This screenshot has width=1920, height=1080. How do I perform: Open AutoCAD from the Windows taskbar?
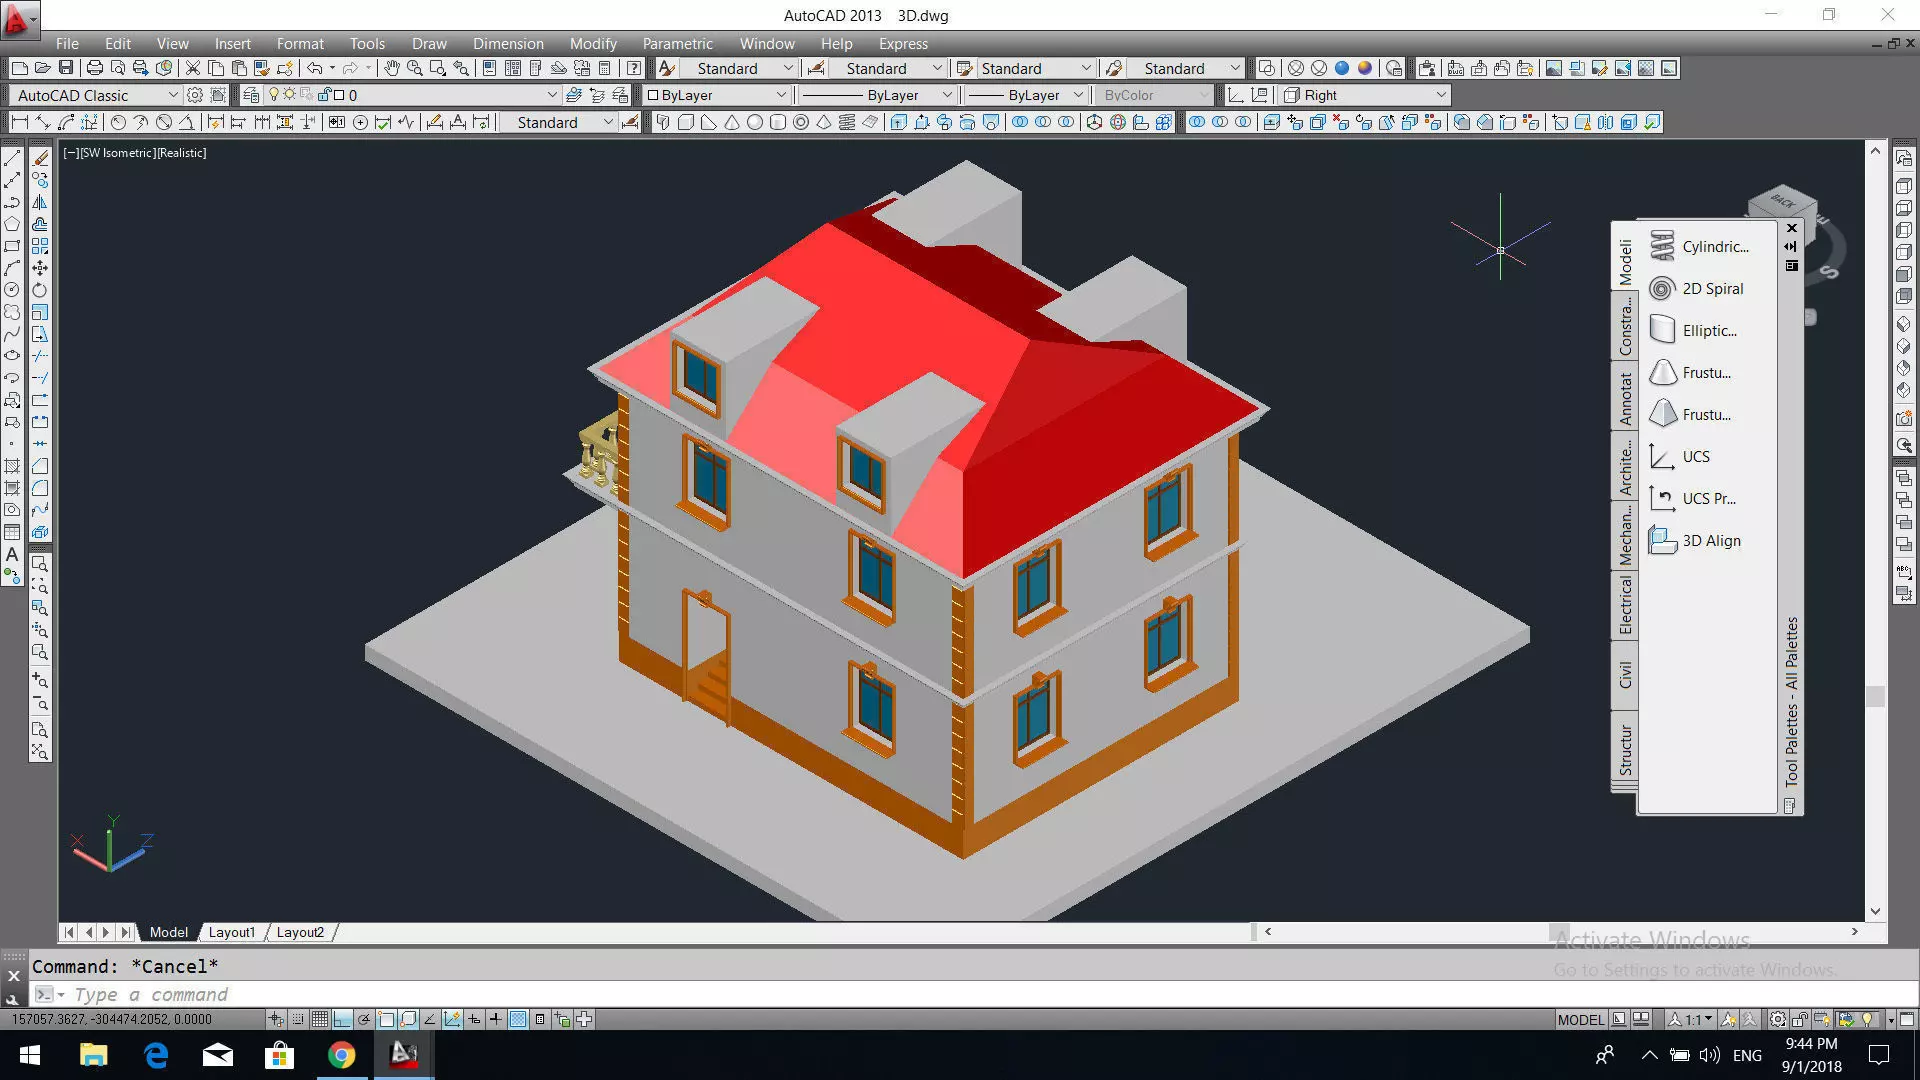404,1054
